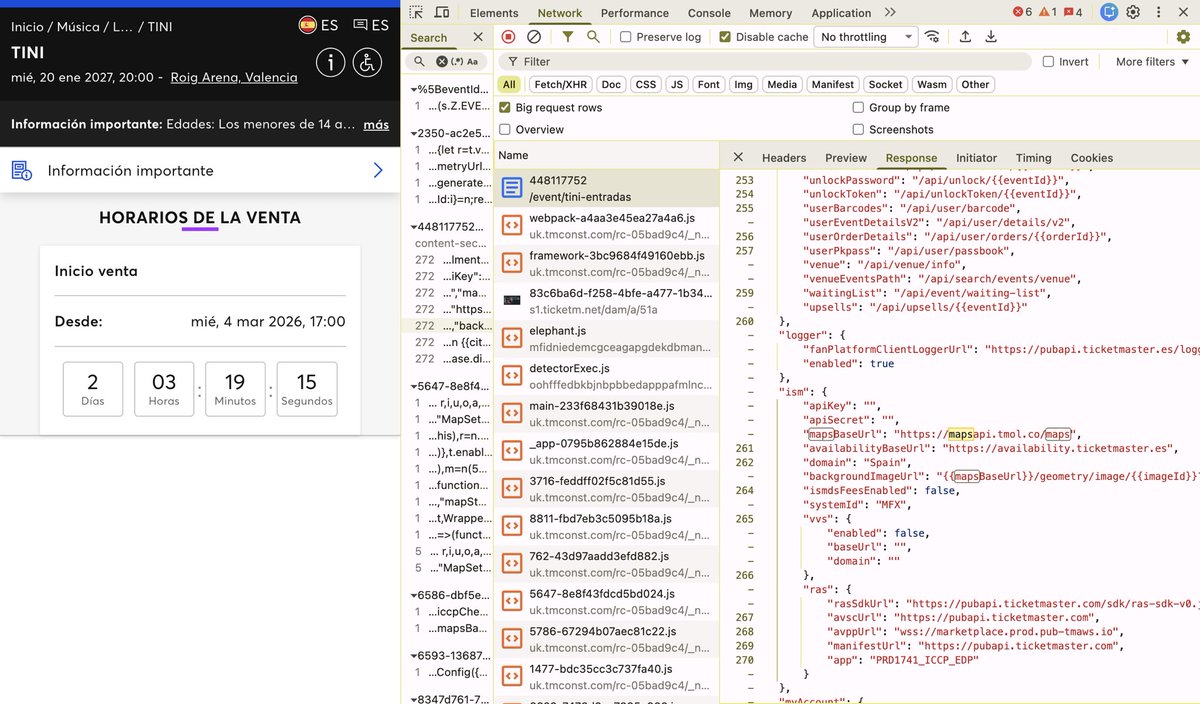Viewport: 1200px width, 704px height.
Task: Switch to the Console tab
Action: (x=709, y=13)
